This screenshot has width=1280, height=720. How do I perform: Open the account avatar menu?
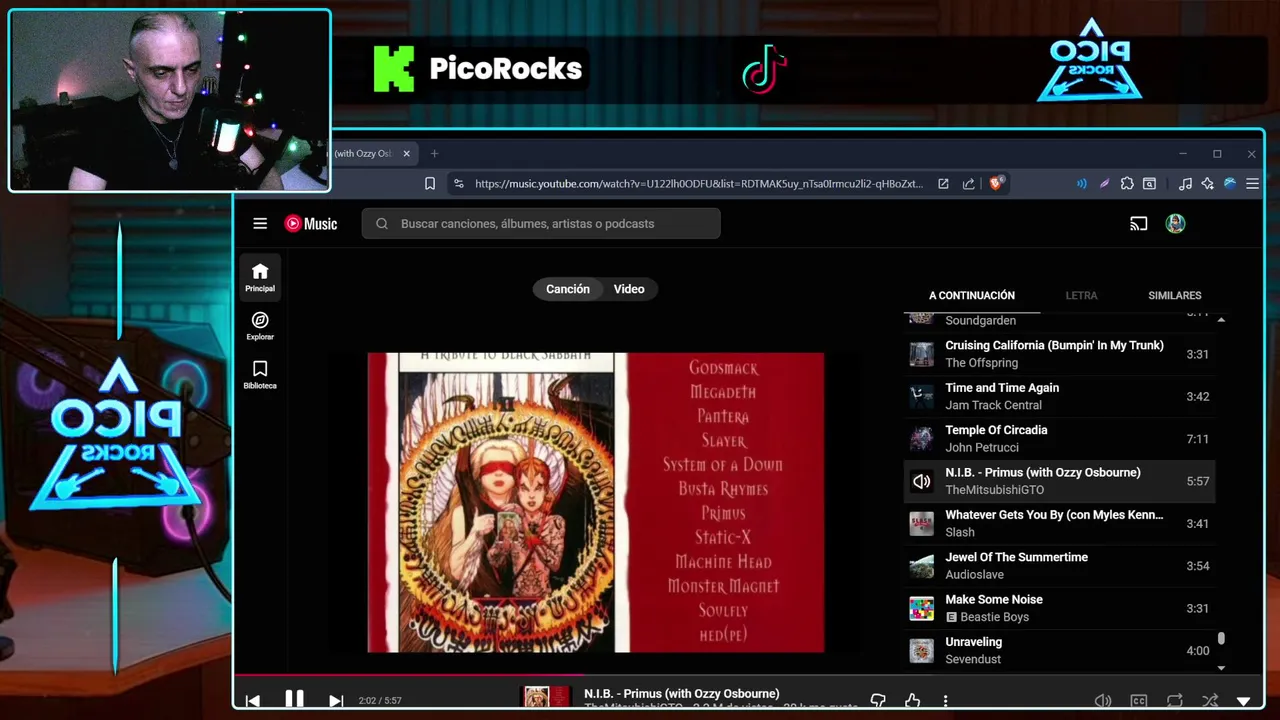coord(1175,224)
